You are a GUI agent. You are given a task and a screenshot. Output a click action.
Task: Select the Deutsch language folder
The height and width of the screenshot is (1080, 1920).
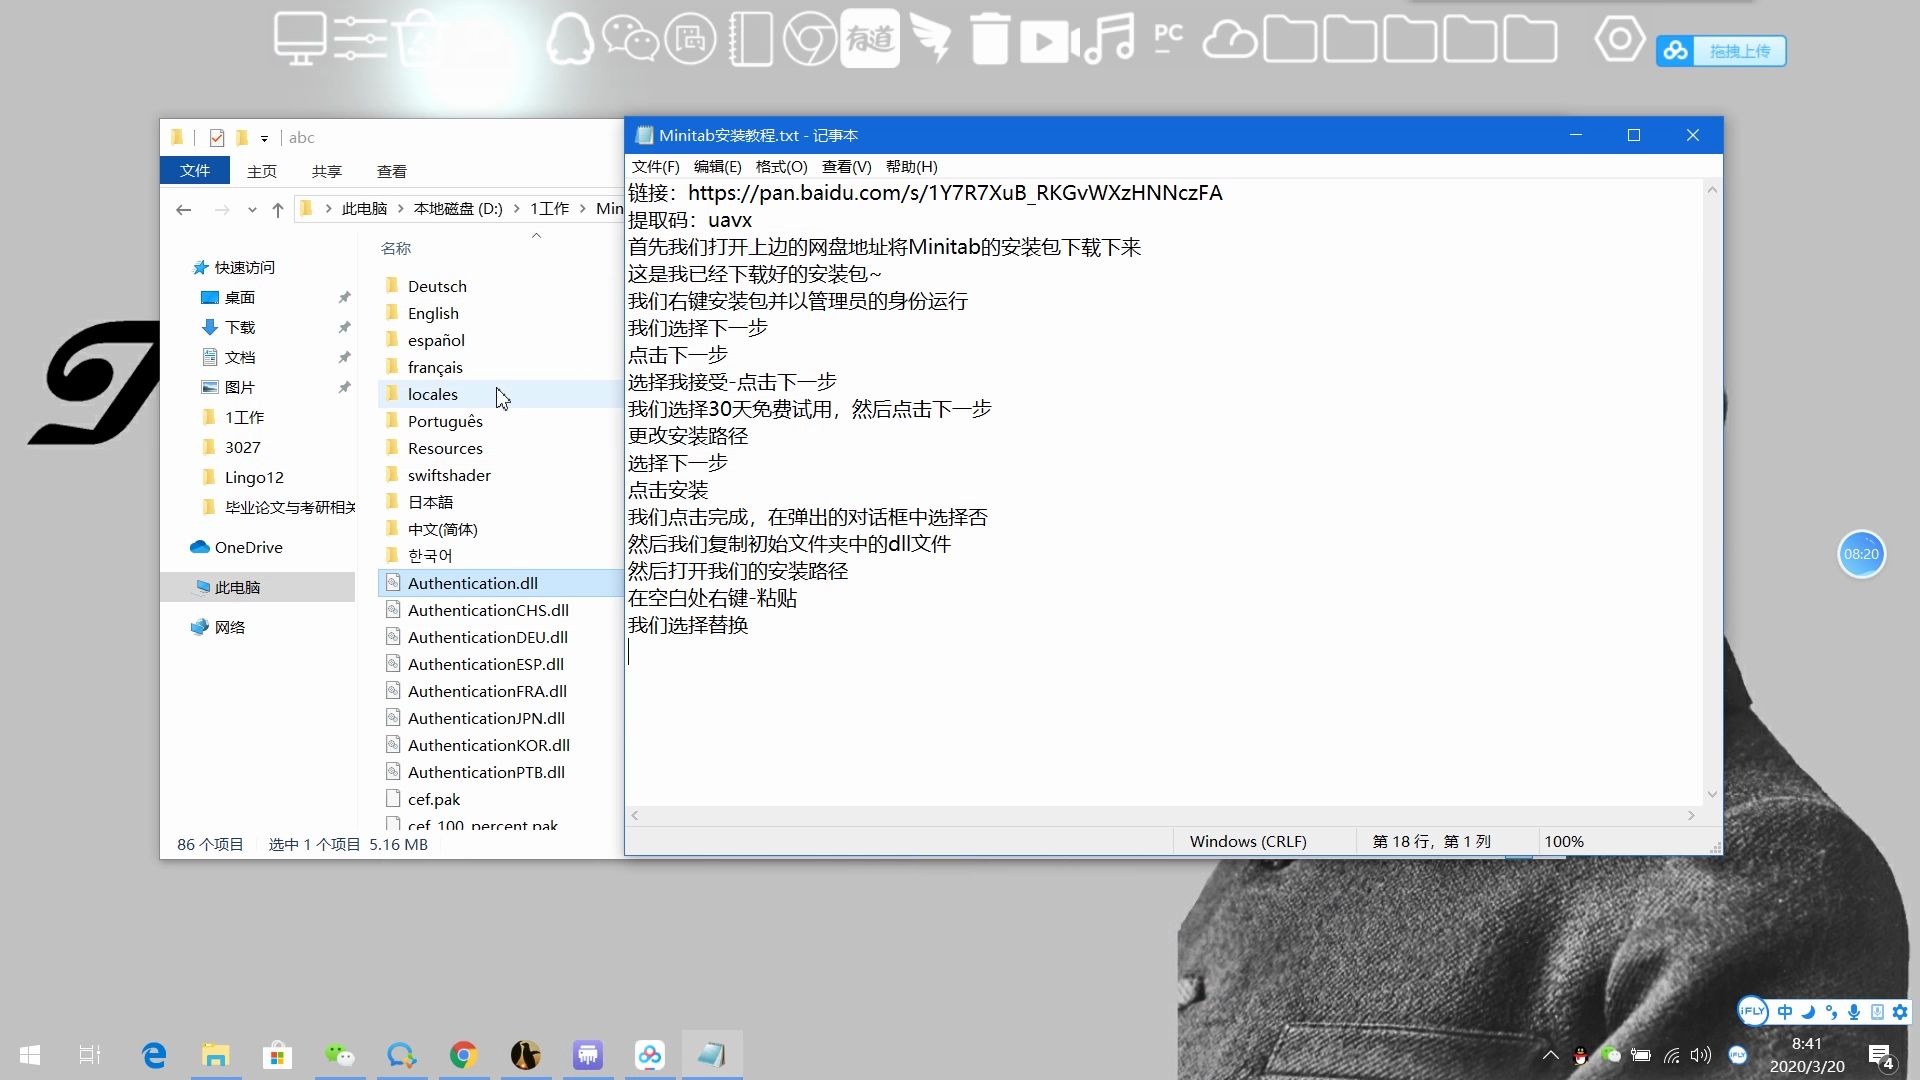pyautogui.click(x=436, y=286)
